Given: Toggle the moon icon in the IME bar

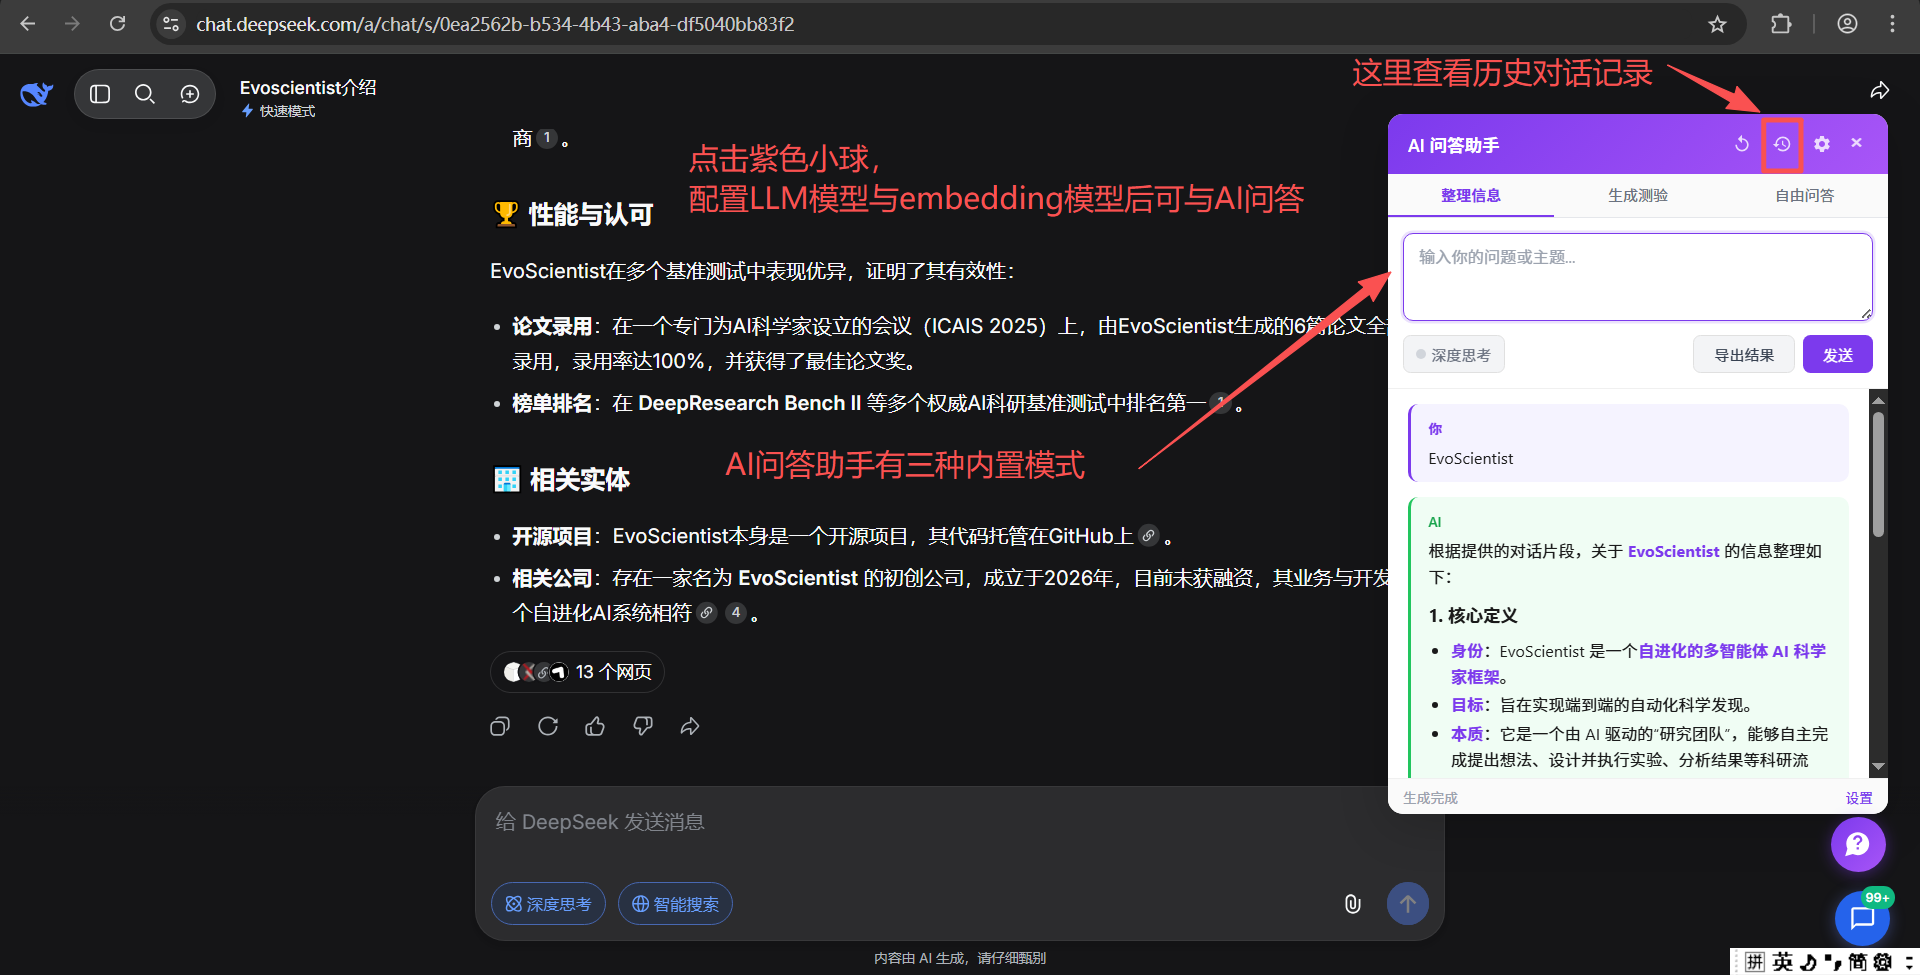Looking at the screenshot, I should point(1808,962).
